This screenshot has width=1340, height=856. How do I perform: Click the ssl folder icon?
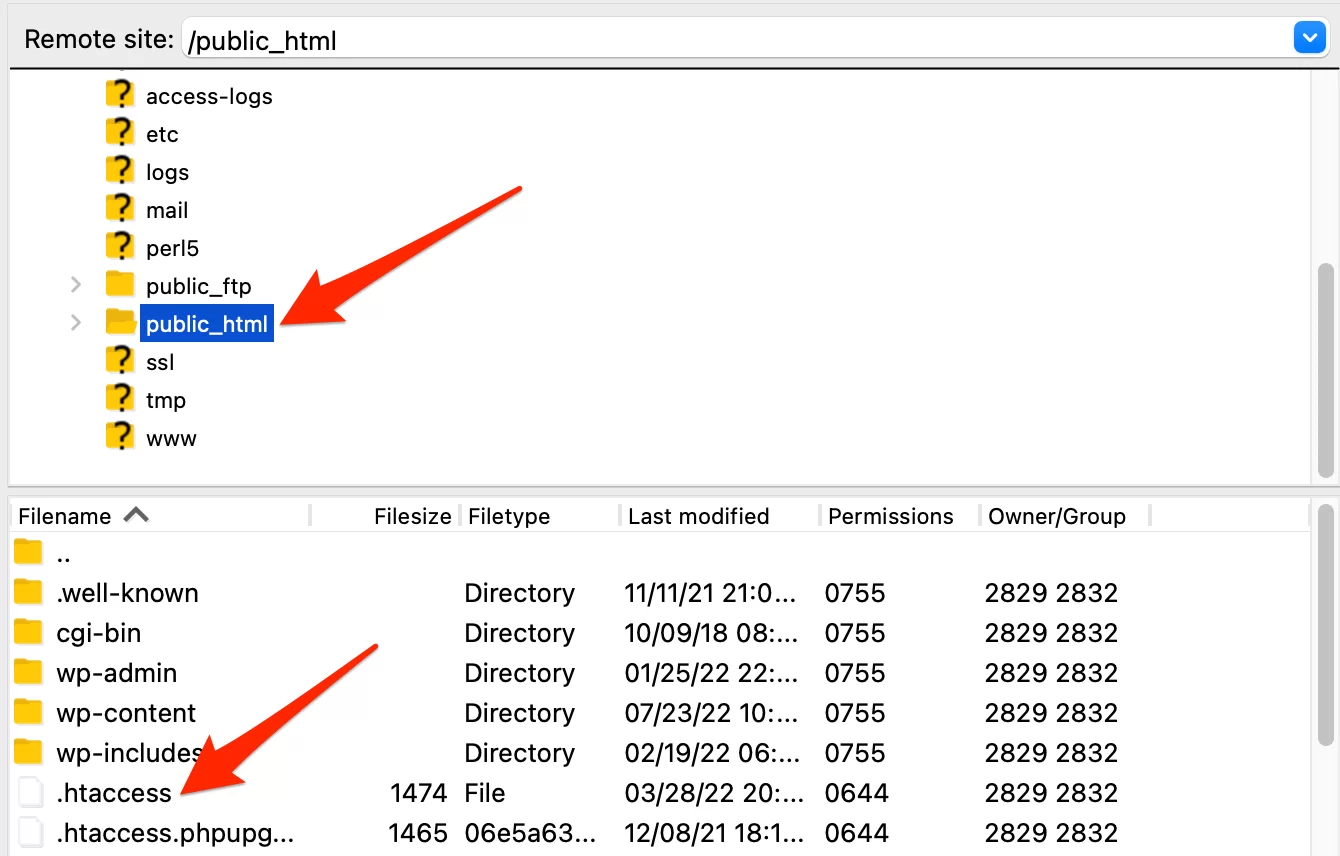119,361
